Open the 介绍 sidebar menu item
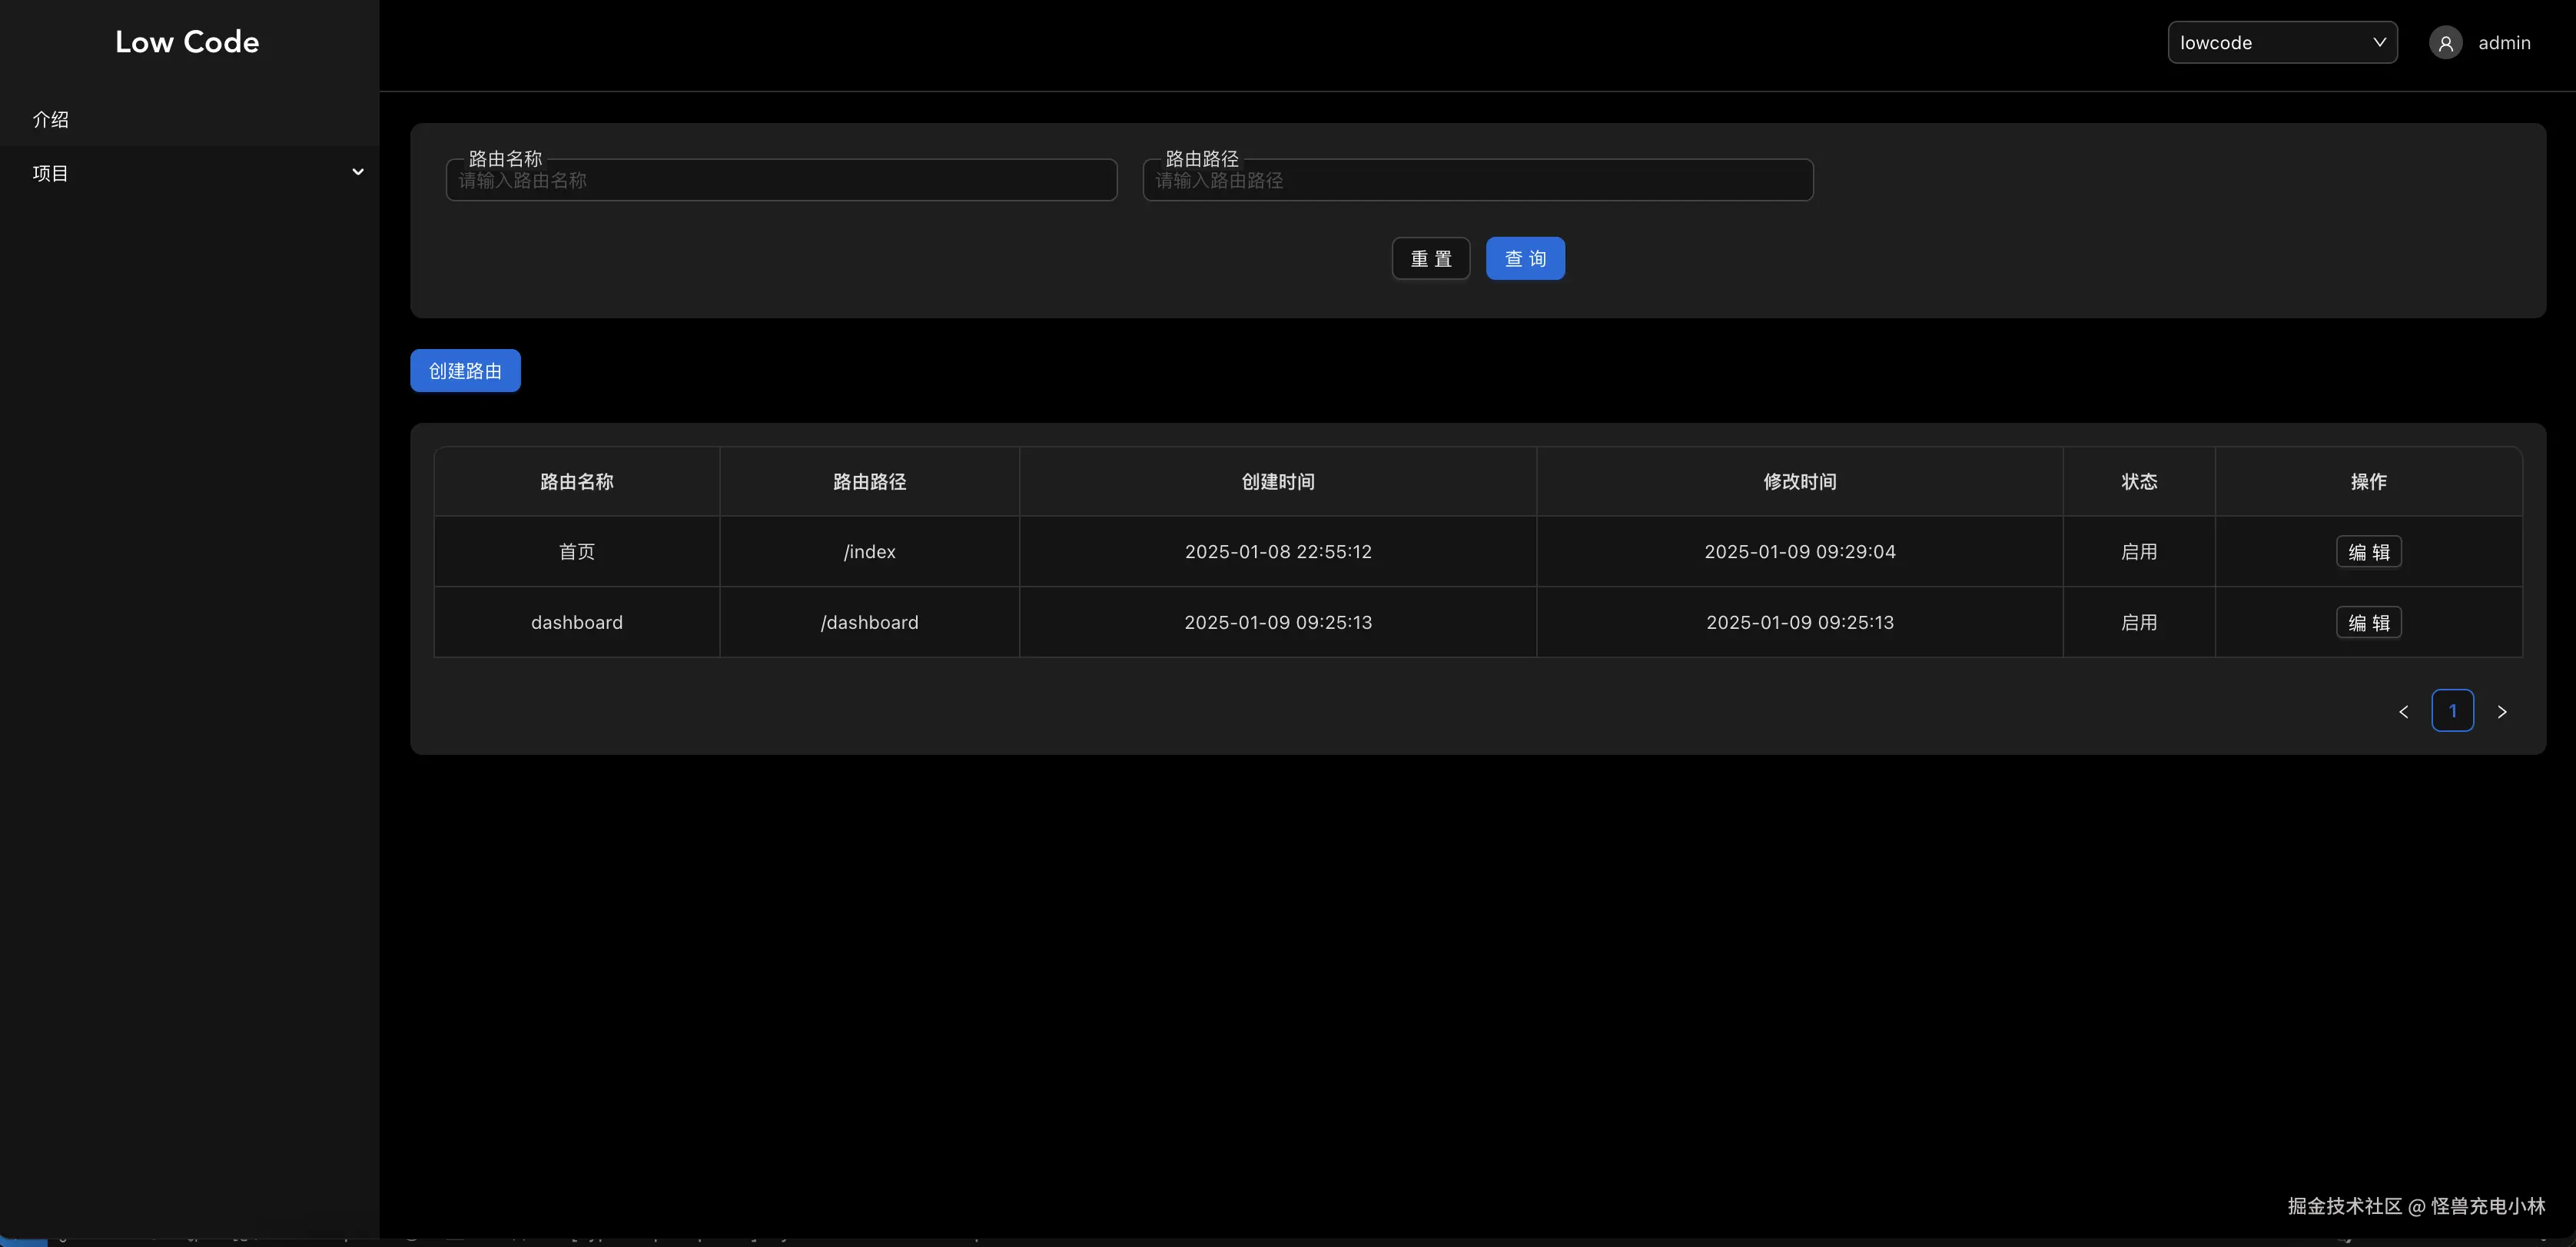 (50, 119)
